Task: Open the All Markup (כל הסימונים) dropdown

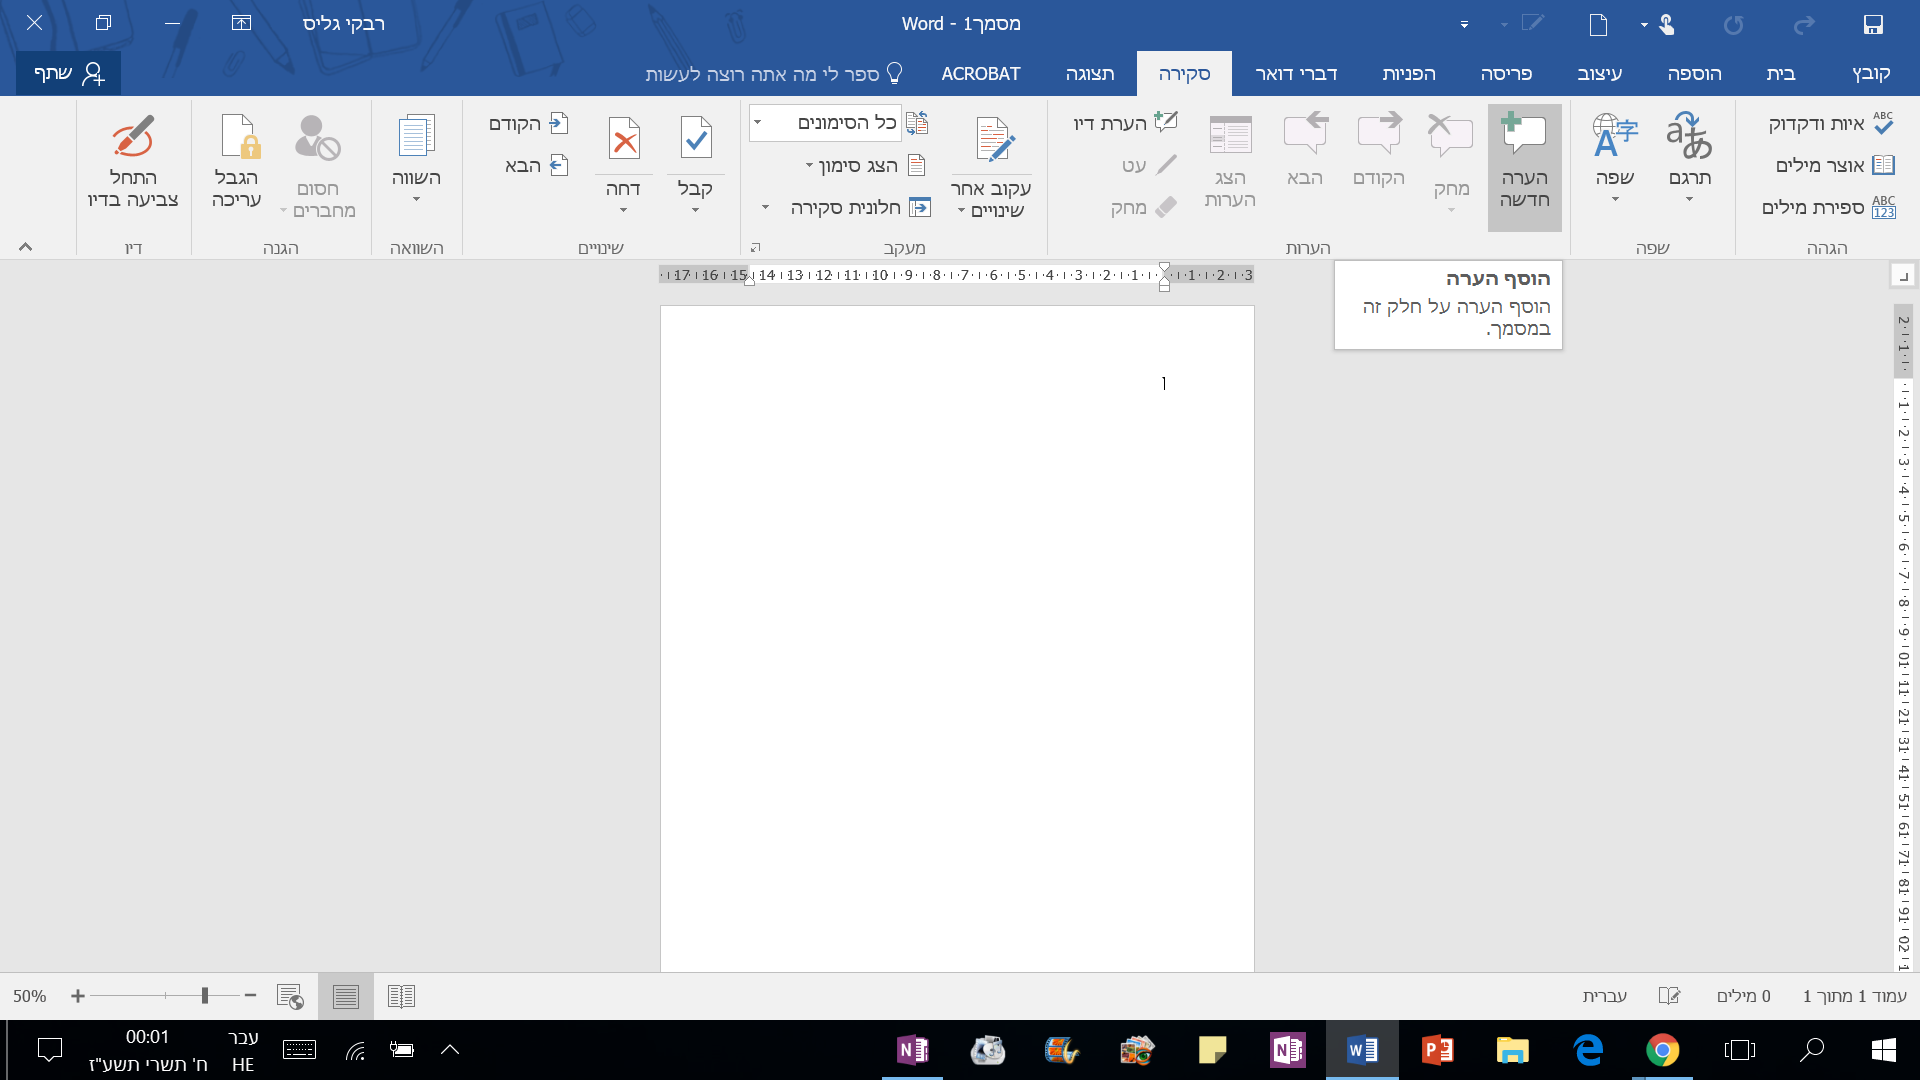Action: point(758,123)
